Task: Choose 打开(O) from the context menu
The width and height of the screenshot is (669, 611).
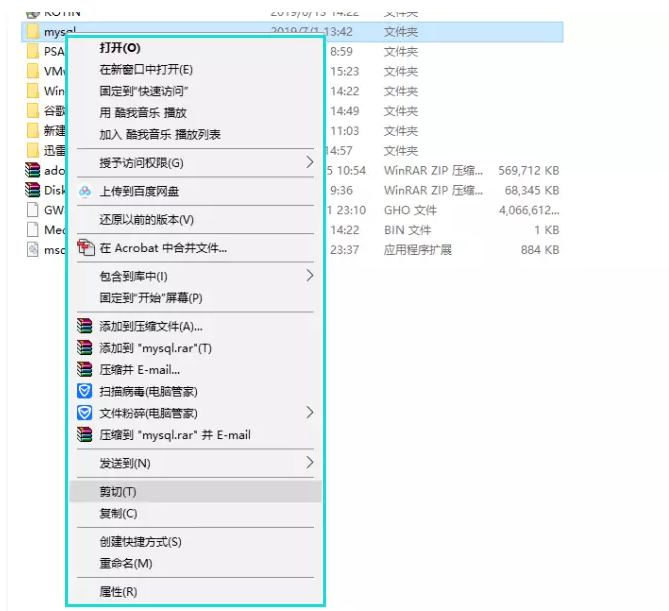Action: coord(120,48)
